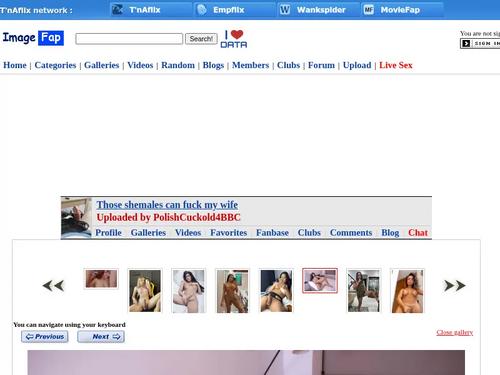The height and width of the screenshot is (375, 500).
Task: Click the T'nAflix network icon
Action: (117, 10)
